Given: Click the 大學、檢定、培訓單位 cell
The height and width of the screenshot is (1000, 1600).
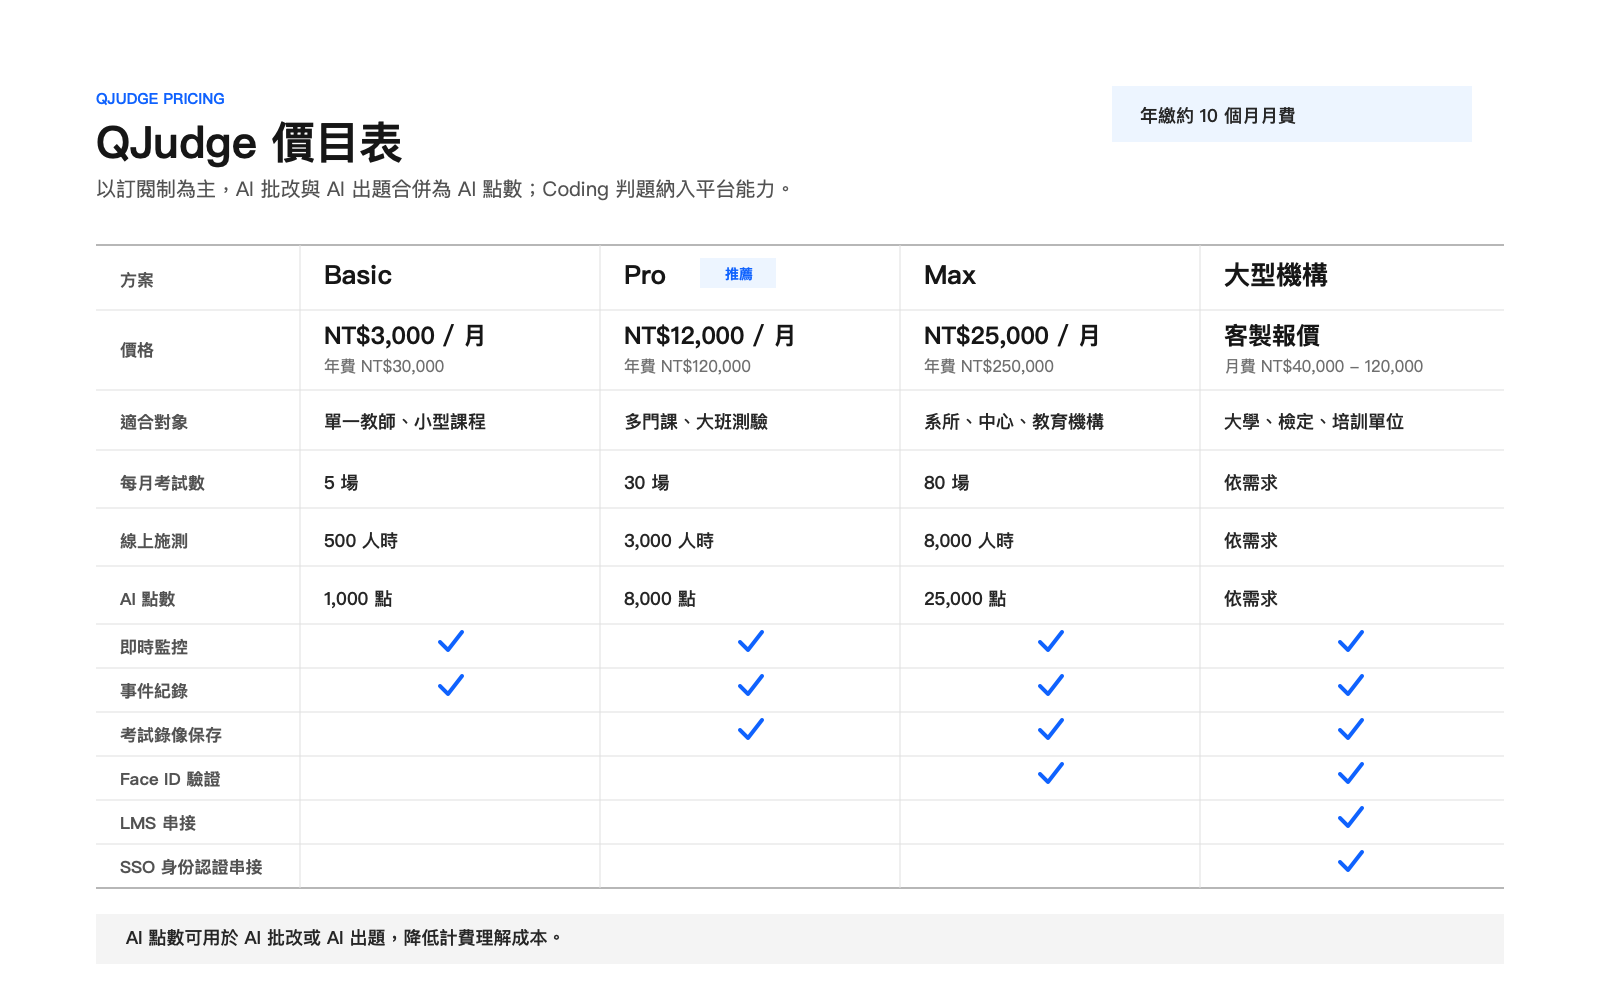Looking at the screenshot, I should (1314, 422).
